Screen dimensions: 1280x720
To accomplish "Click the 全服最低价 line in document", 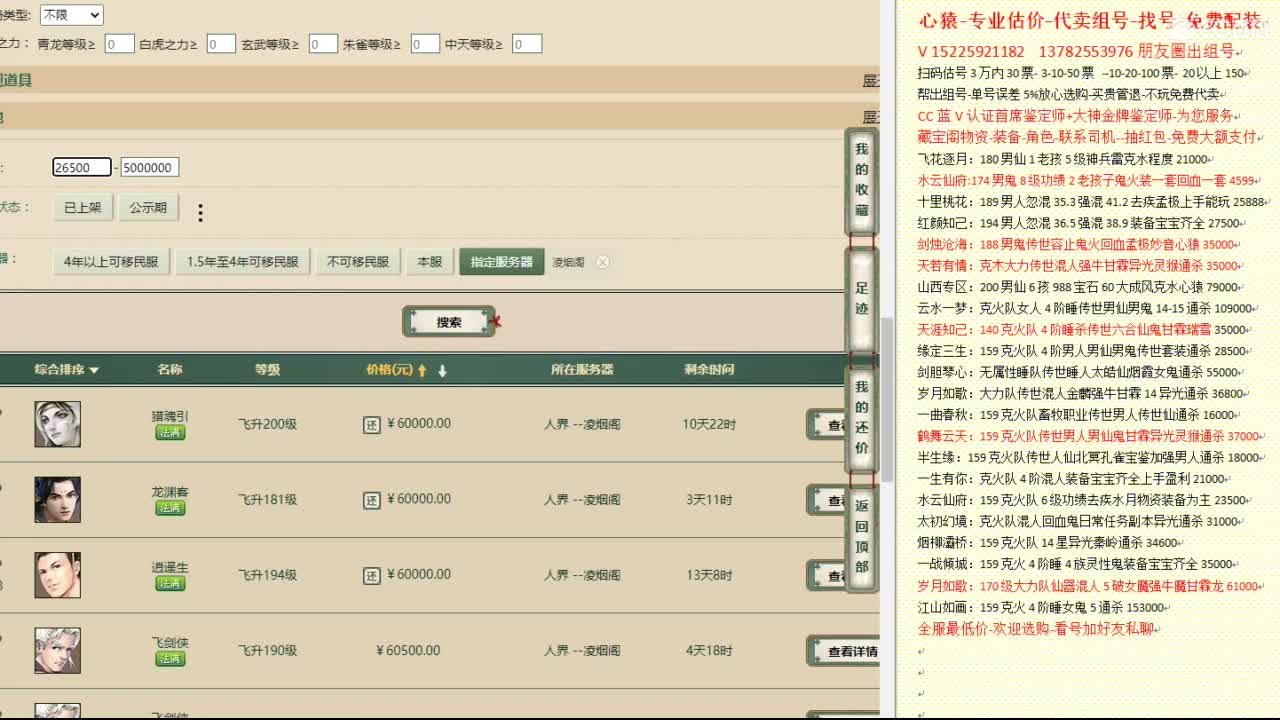I will pos(1039,629).
